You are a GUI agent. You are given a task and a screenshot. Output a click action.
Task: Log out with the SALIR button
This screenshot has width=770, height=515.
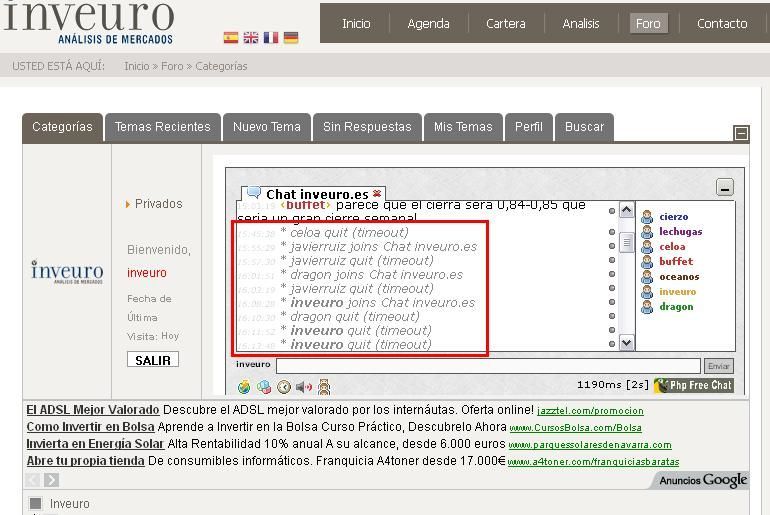[153, 360]
